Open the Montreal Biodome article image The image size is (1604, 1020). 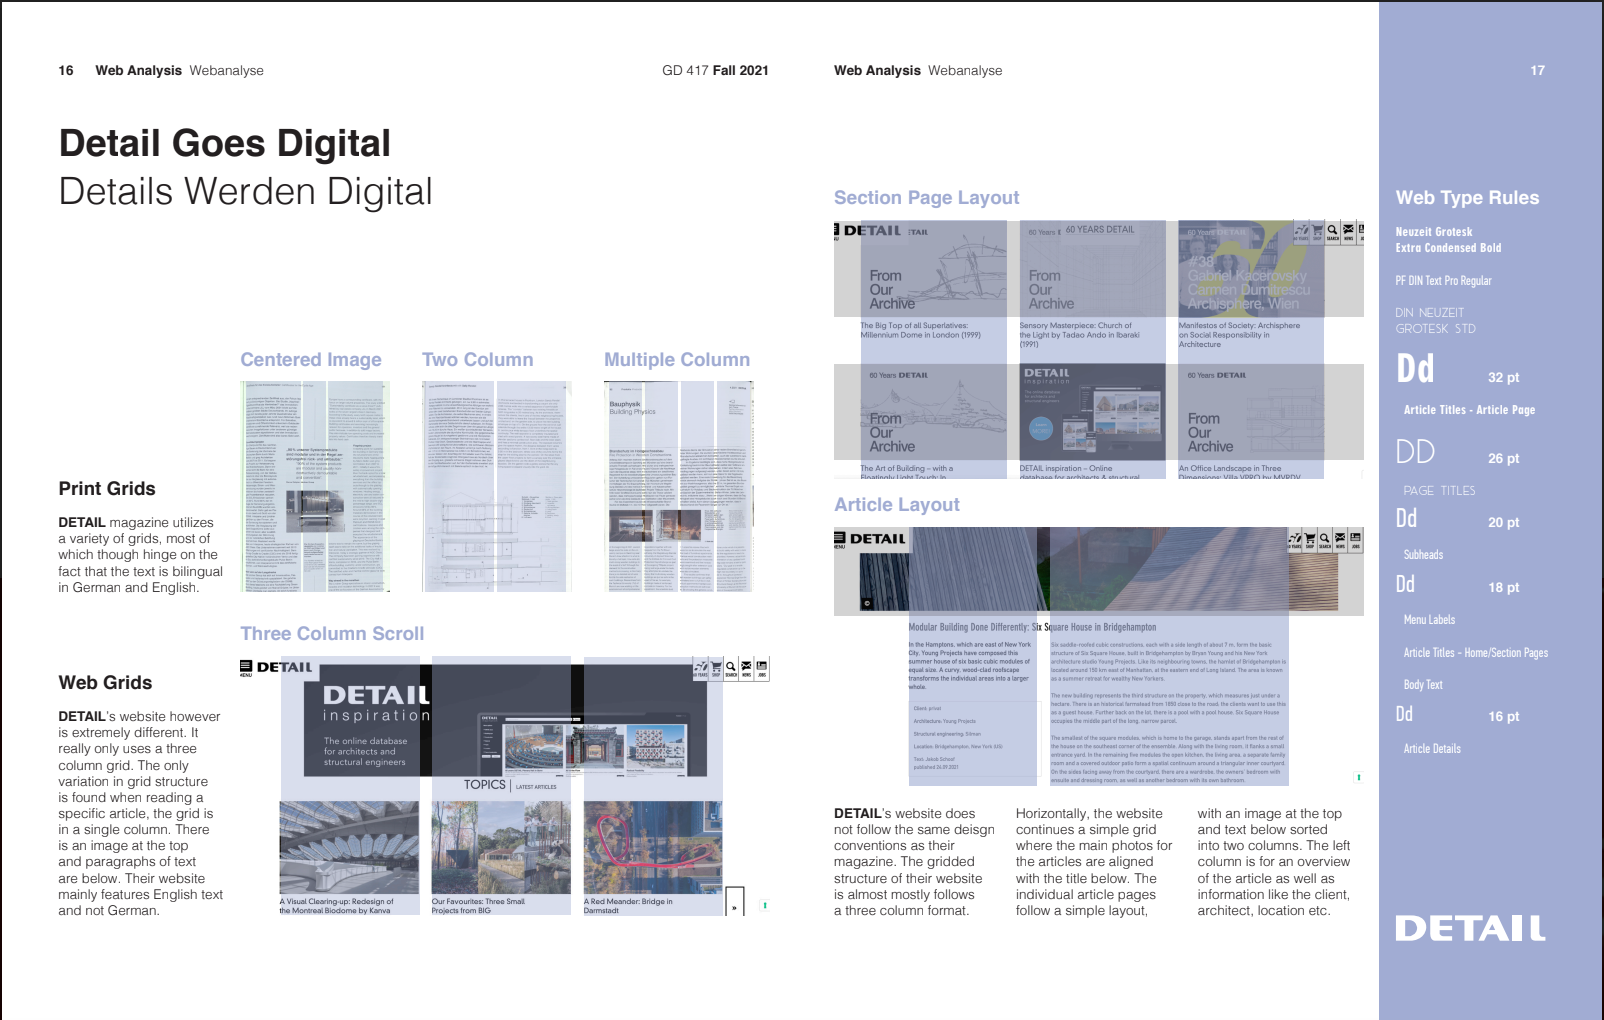coord(349,847)
